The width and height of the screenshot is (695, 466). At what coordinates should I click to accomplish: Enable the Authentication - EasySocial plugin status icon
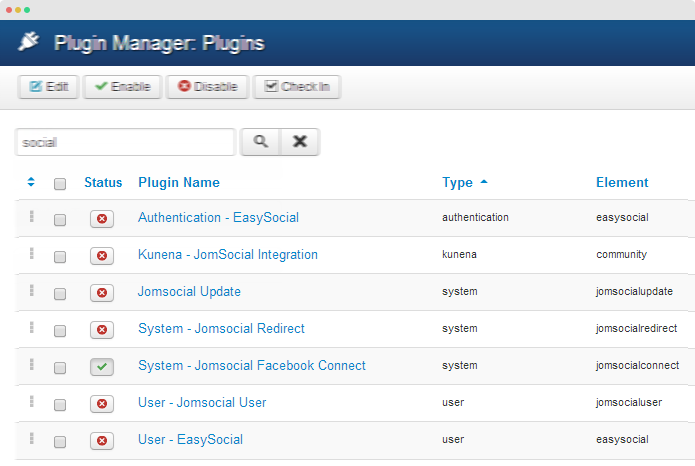(x=102, y=219)
